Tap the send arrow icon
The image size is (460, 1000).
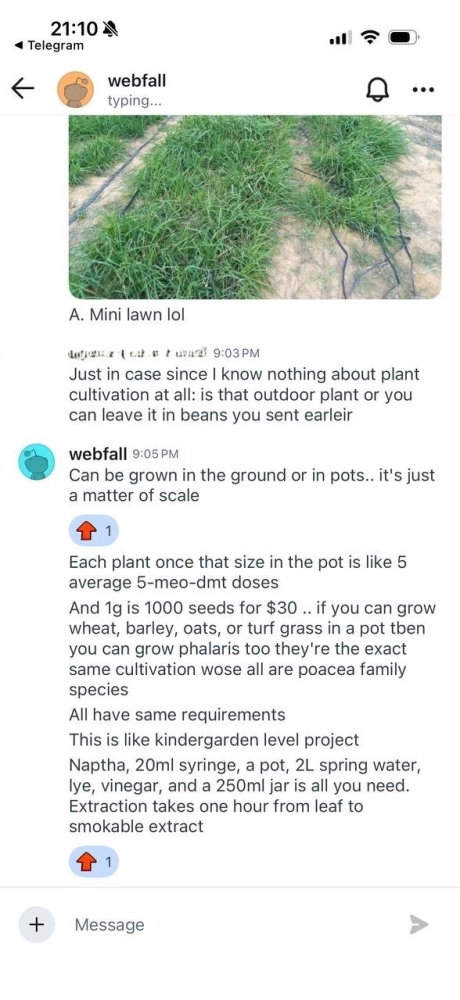(x=419, y=924)
